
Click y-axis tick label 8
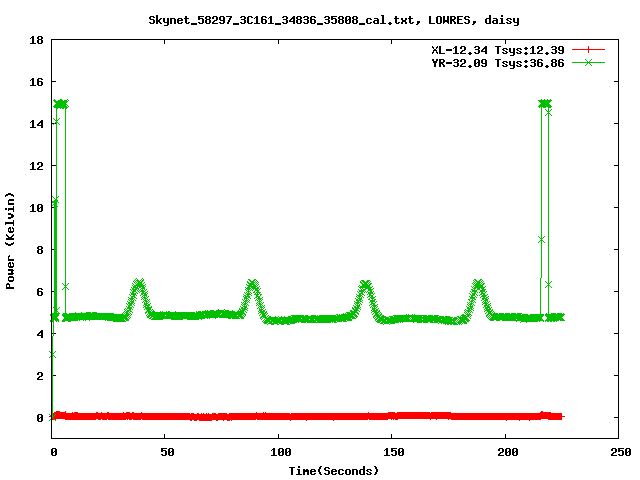click(x=40, y=250)
